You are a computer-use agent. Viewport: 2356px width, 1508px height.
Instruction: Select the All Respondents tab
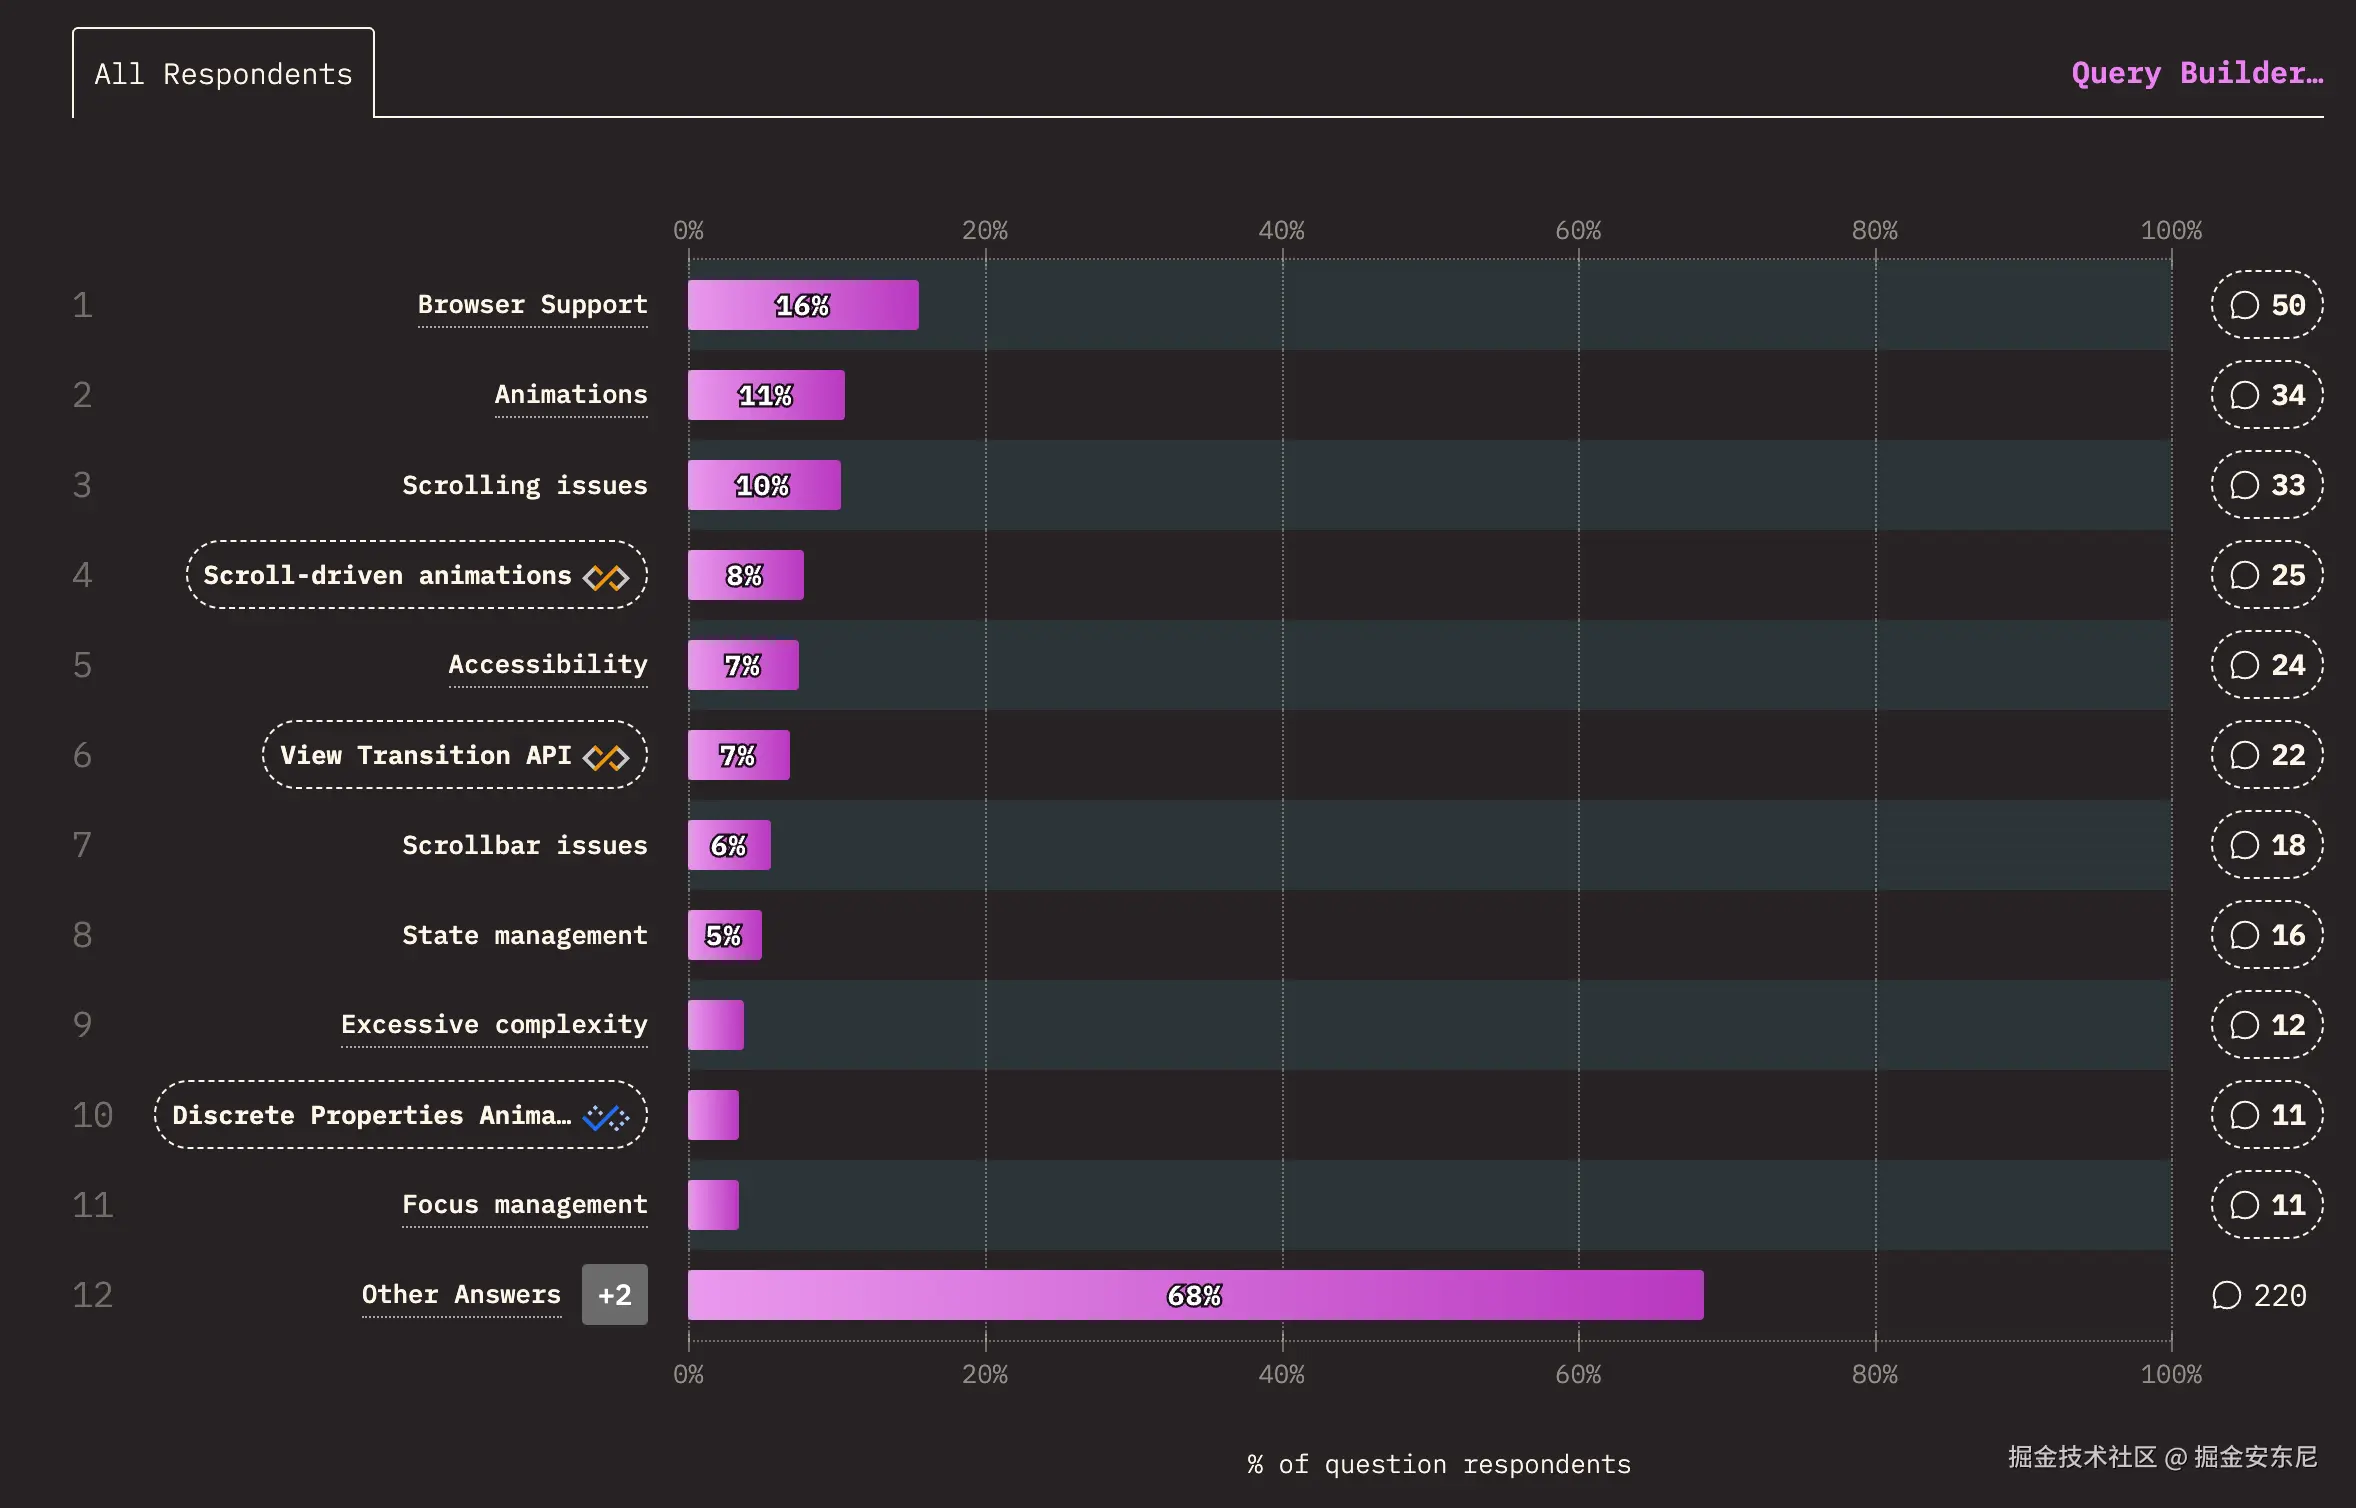pos(223,74)
